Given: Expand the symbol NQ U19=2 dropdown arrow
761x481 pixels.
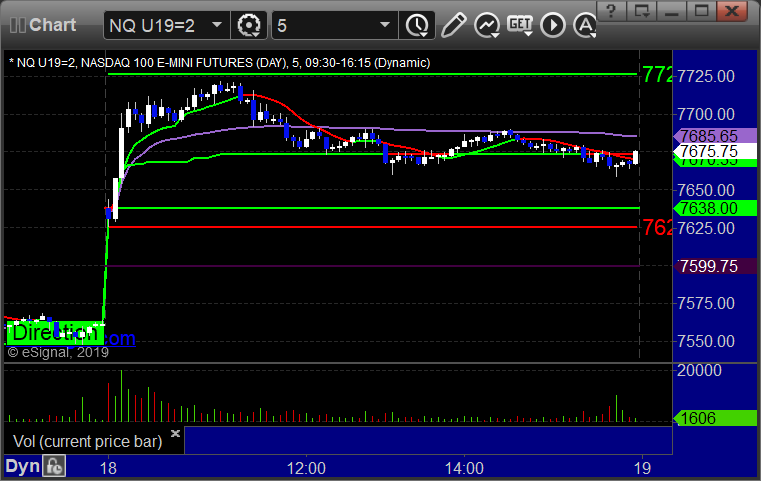Looking at the screenshot, I should (x=217, y=24).
